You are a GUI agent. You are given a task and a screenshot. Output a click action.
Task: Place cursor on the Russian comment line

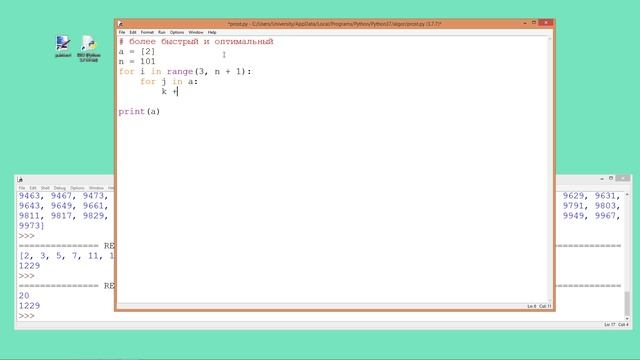196,42
